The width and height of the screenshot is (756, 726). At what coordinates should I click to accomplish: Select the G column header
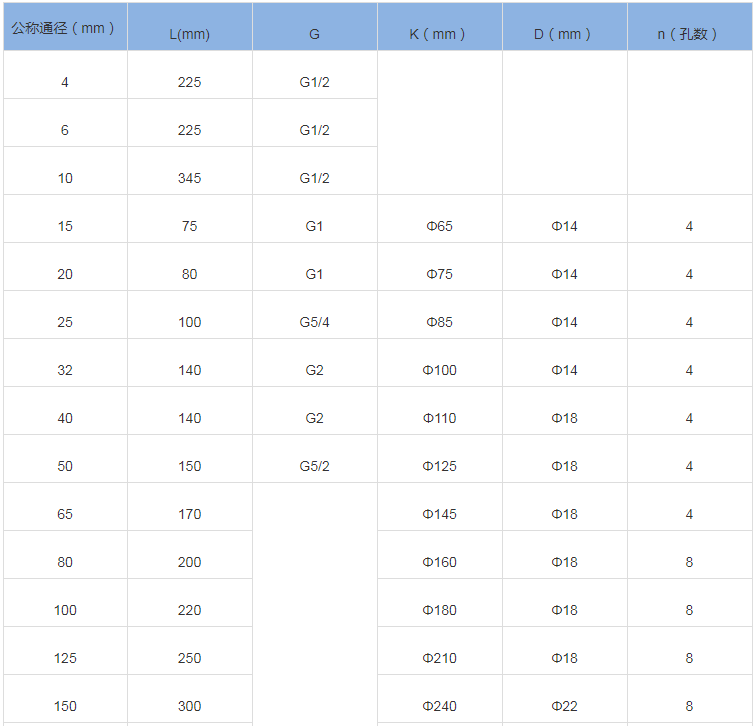pos(315,34)
